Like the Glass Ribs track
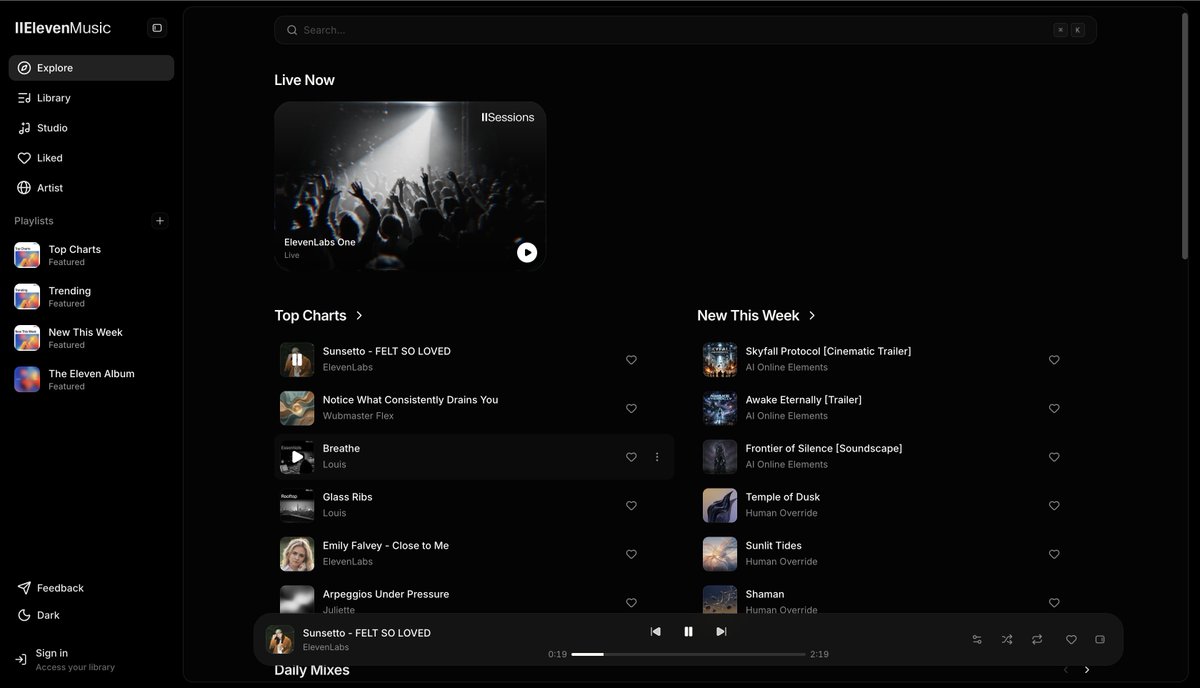The height and width of the screenshot is (688, 1200). pyautogui.click(x=631, y=505)
